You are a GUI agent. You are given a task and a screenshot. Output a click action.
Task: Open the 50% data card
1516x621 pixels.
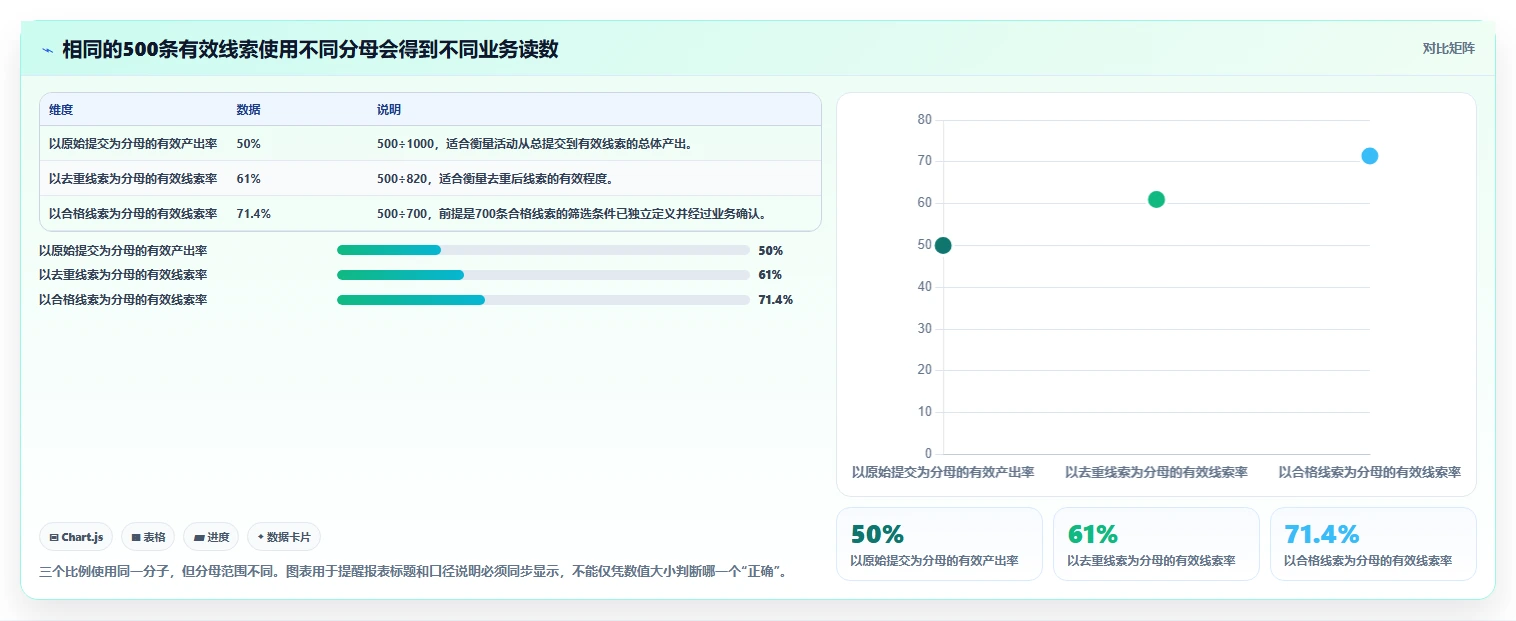tap(939, 544)
